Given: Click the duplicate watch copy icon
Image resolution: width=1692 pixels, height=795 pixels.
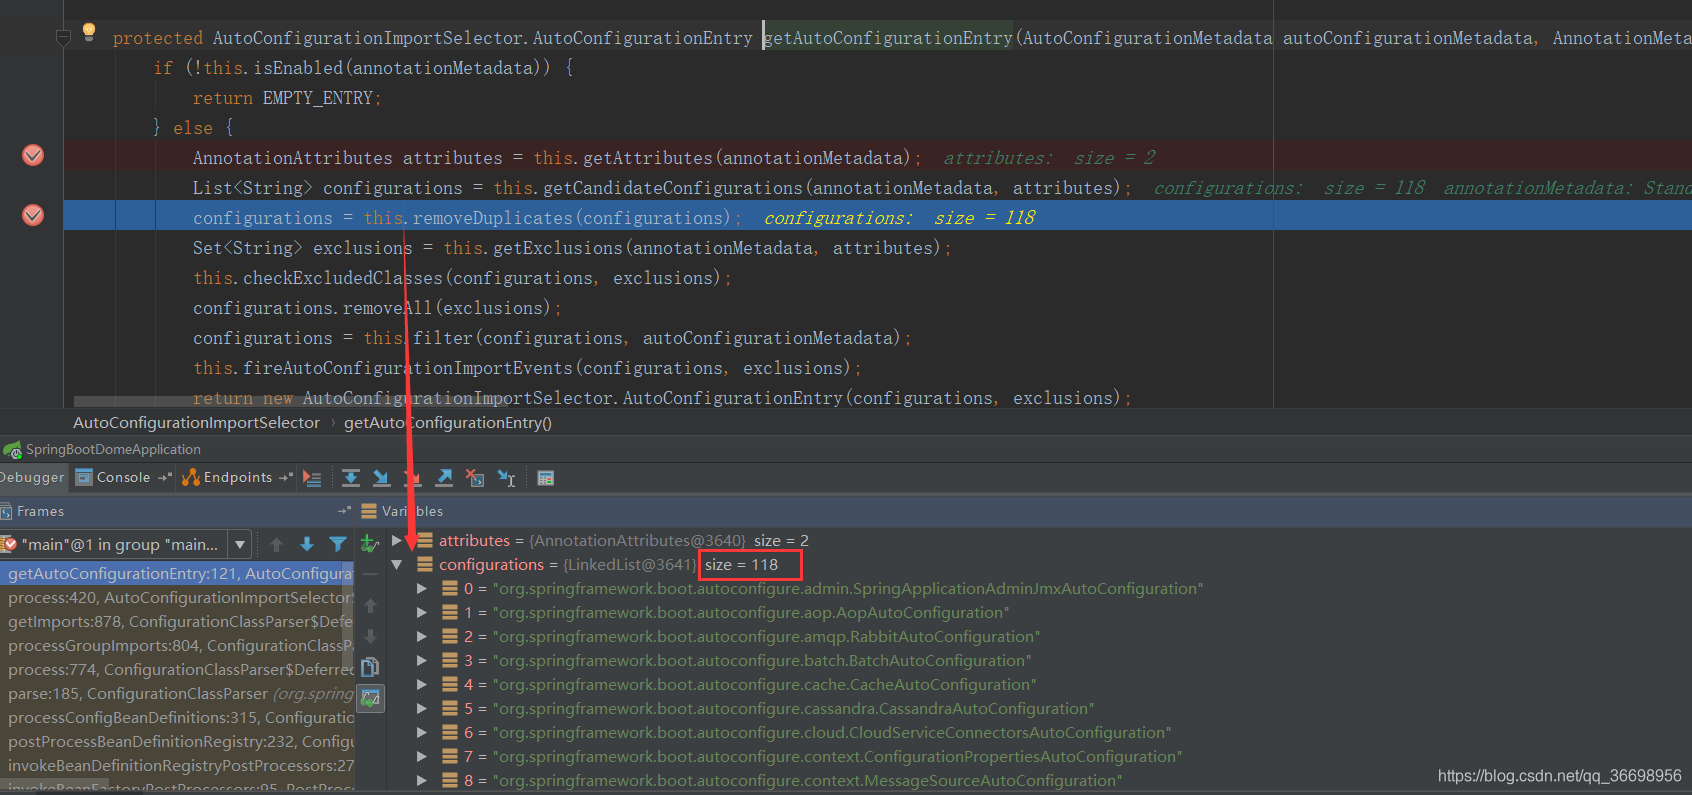Looking at the screenshot, I should (x=370, y=667).
